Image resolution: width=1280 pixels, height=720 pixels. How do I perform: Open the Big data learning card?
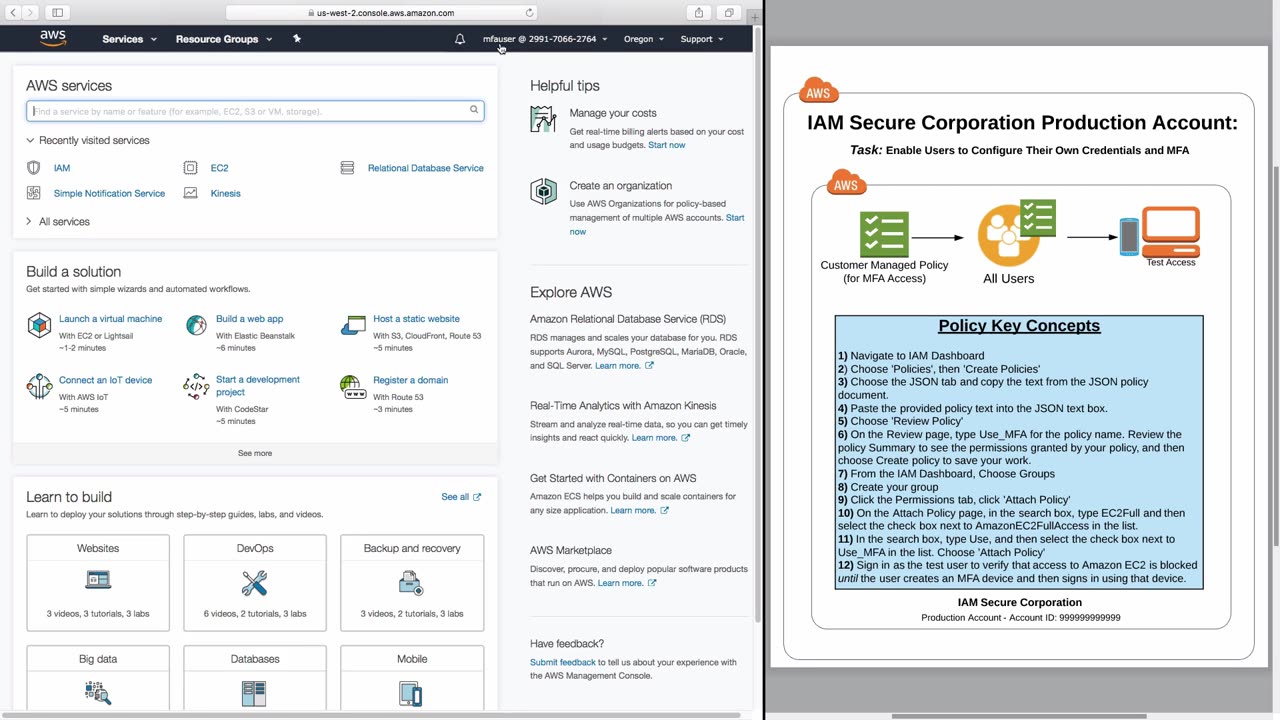click(98, 678)
